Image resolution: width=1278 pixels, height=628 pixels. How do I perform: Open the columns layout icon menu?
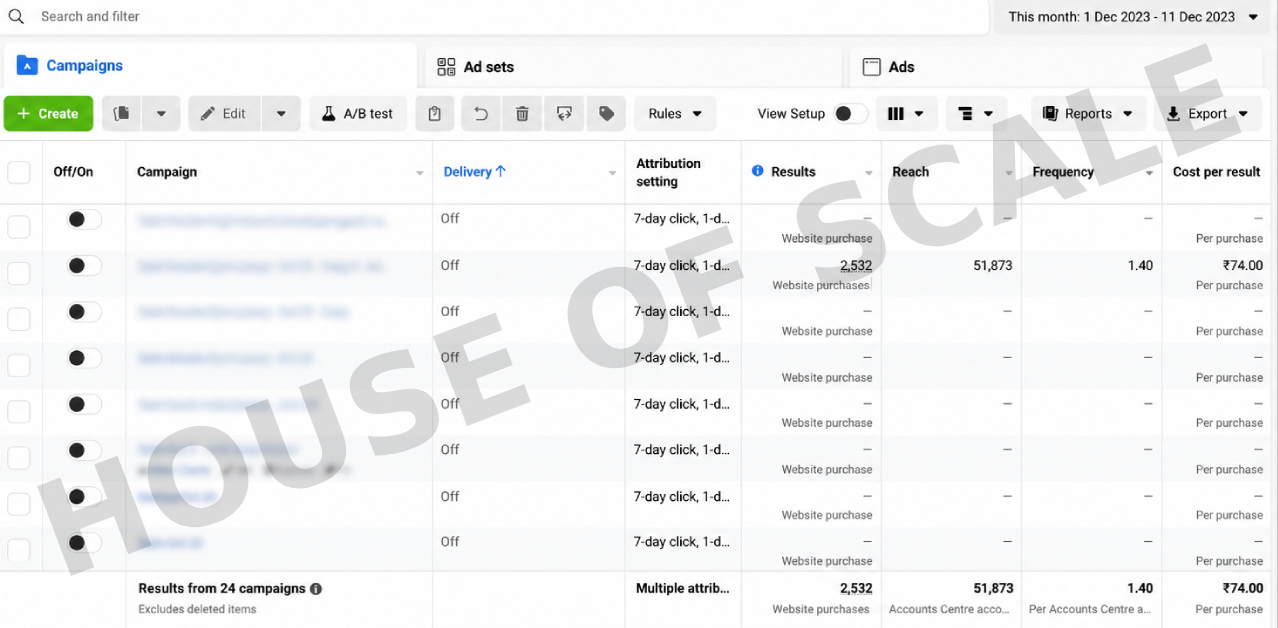pyautogui.click(x=906, y=114)
